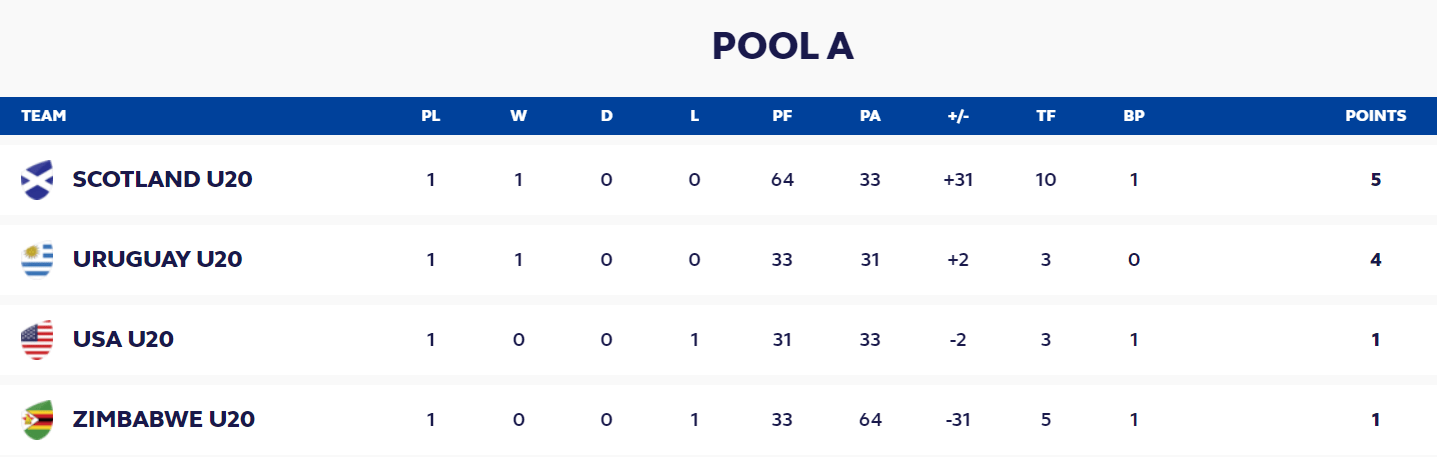Open the Scotland U20 team link
This screenshot has height=457, width=1437.
[x=162, y=180]
